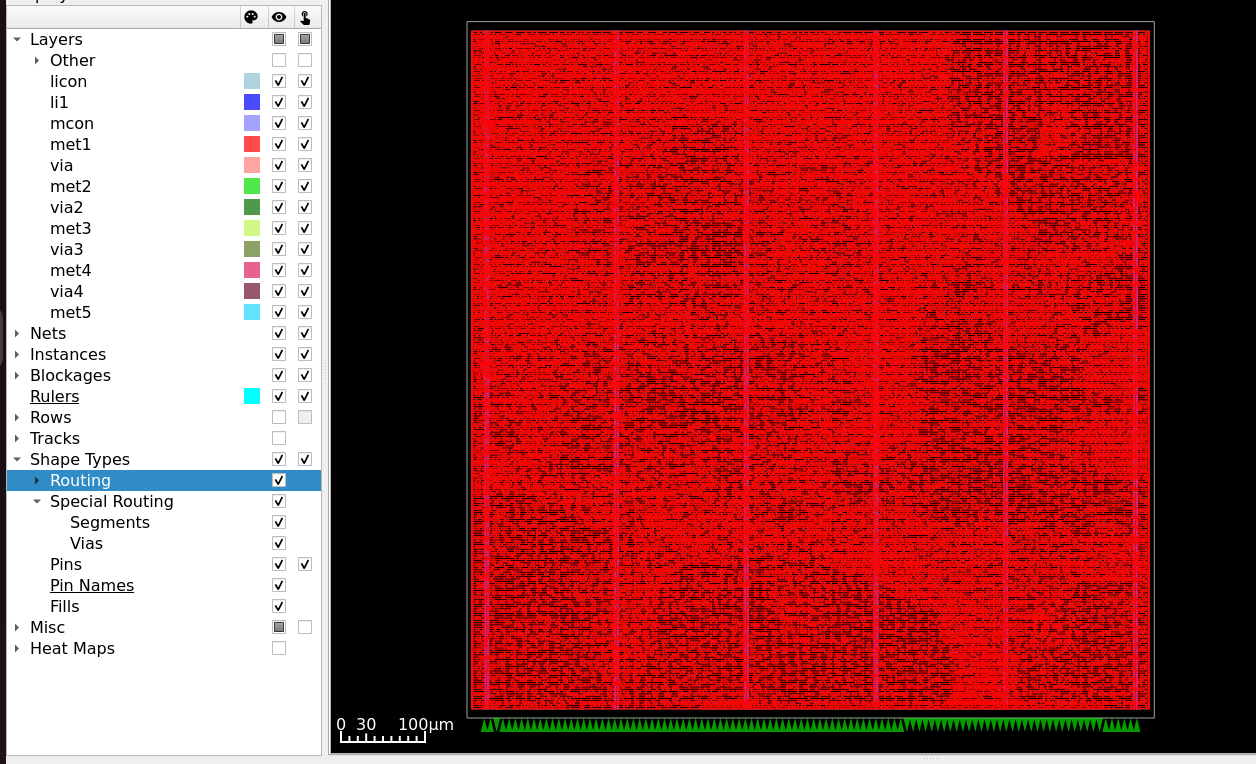1256x764 pixels.
Task: Change the Rulers cyan color swatch
Action: [x=252, y=396]
